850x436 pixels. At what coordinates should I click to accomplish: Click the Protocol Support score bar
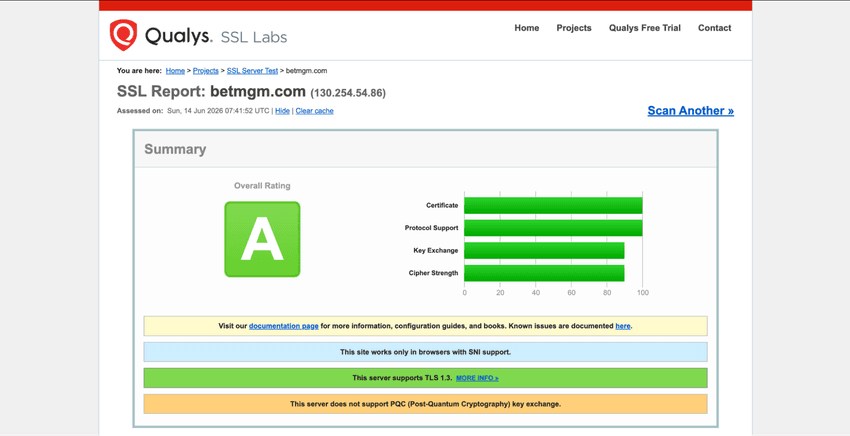[x=553, y=228]
